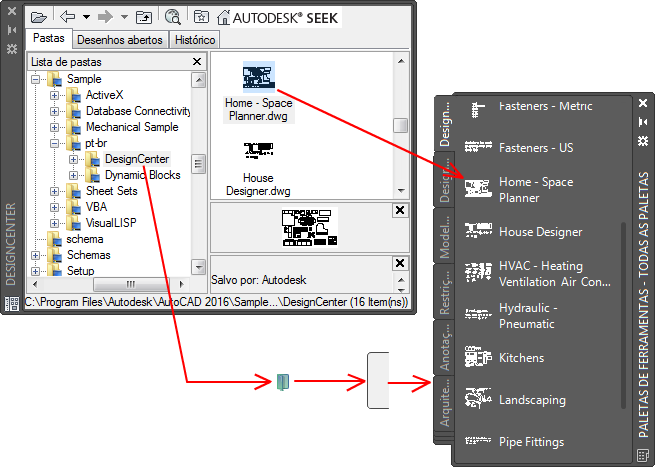Click the DesignCenter tree view toggle icon

12,304
